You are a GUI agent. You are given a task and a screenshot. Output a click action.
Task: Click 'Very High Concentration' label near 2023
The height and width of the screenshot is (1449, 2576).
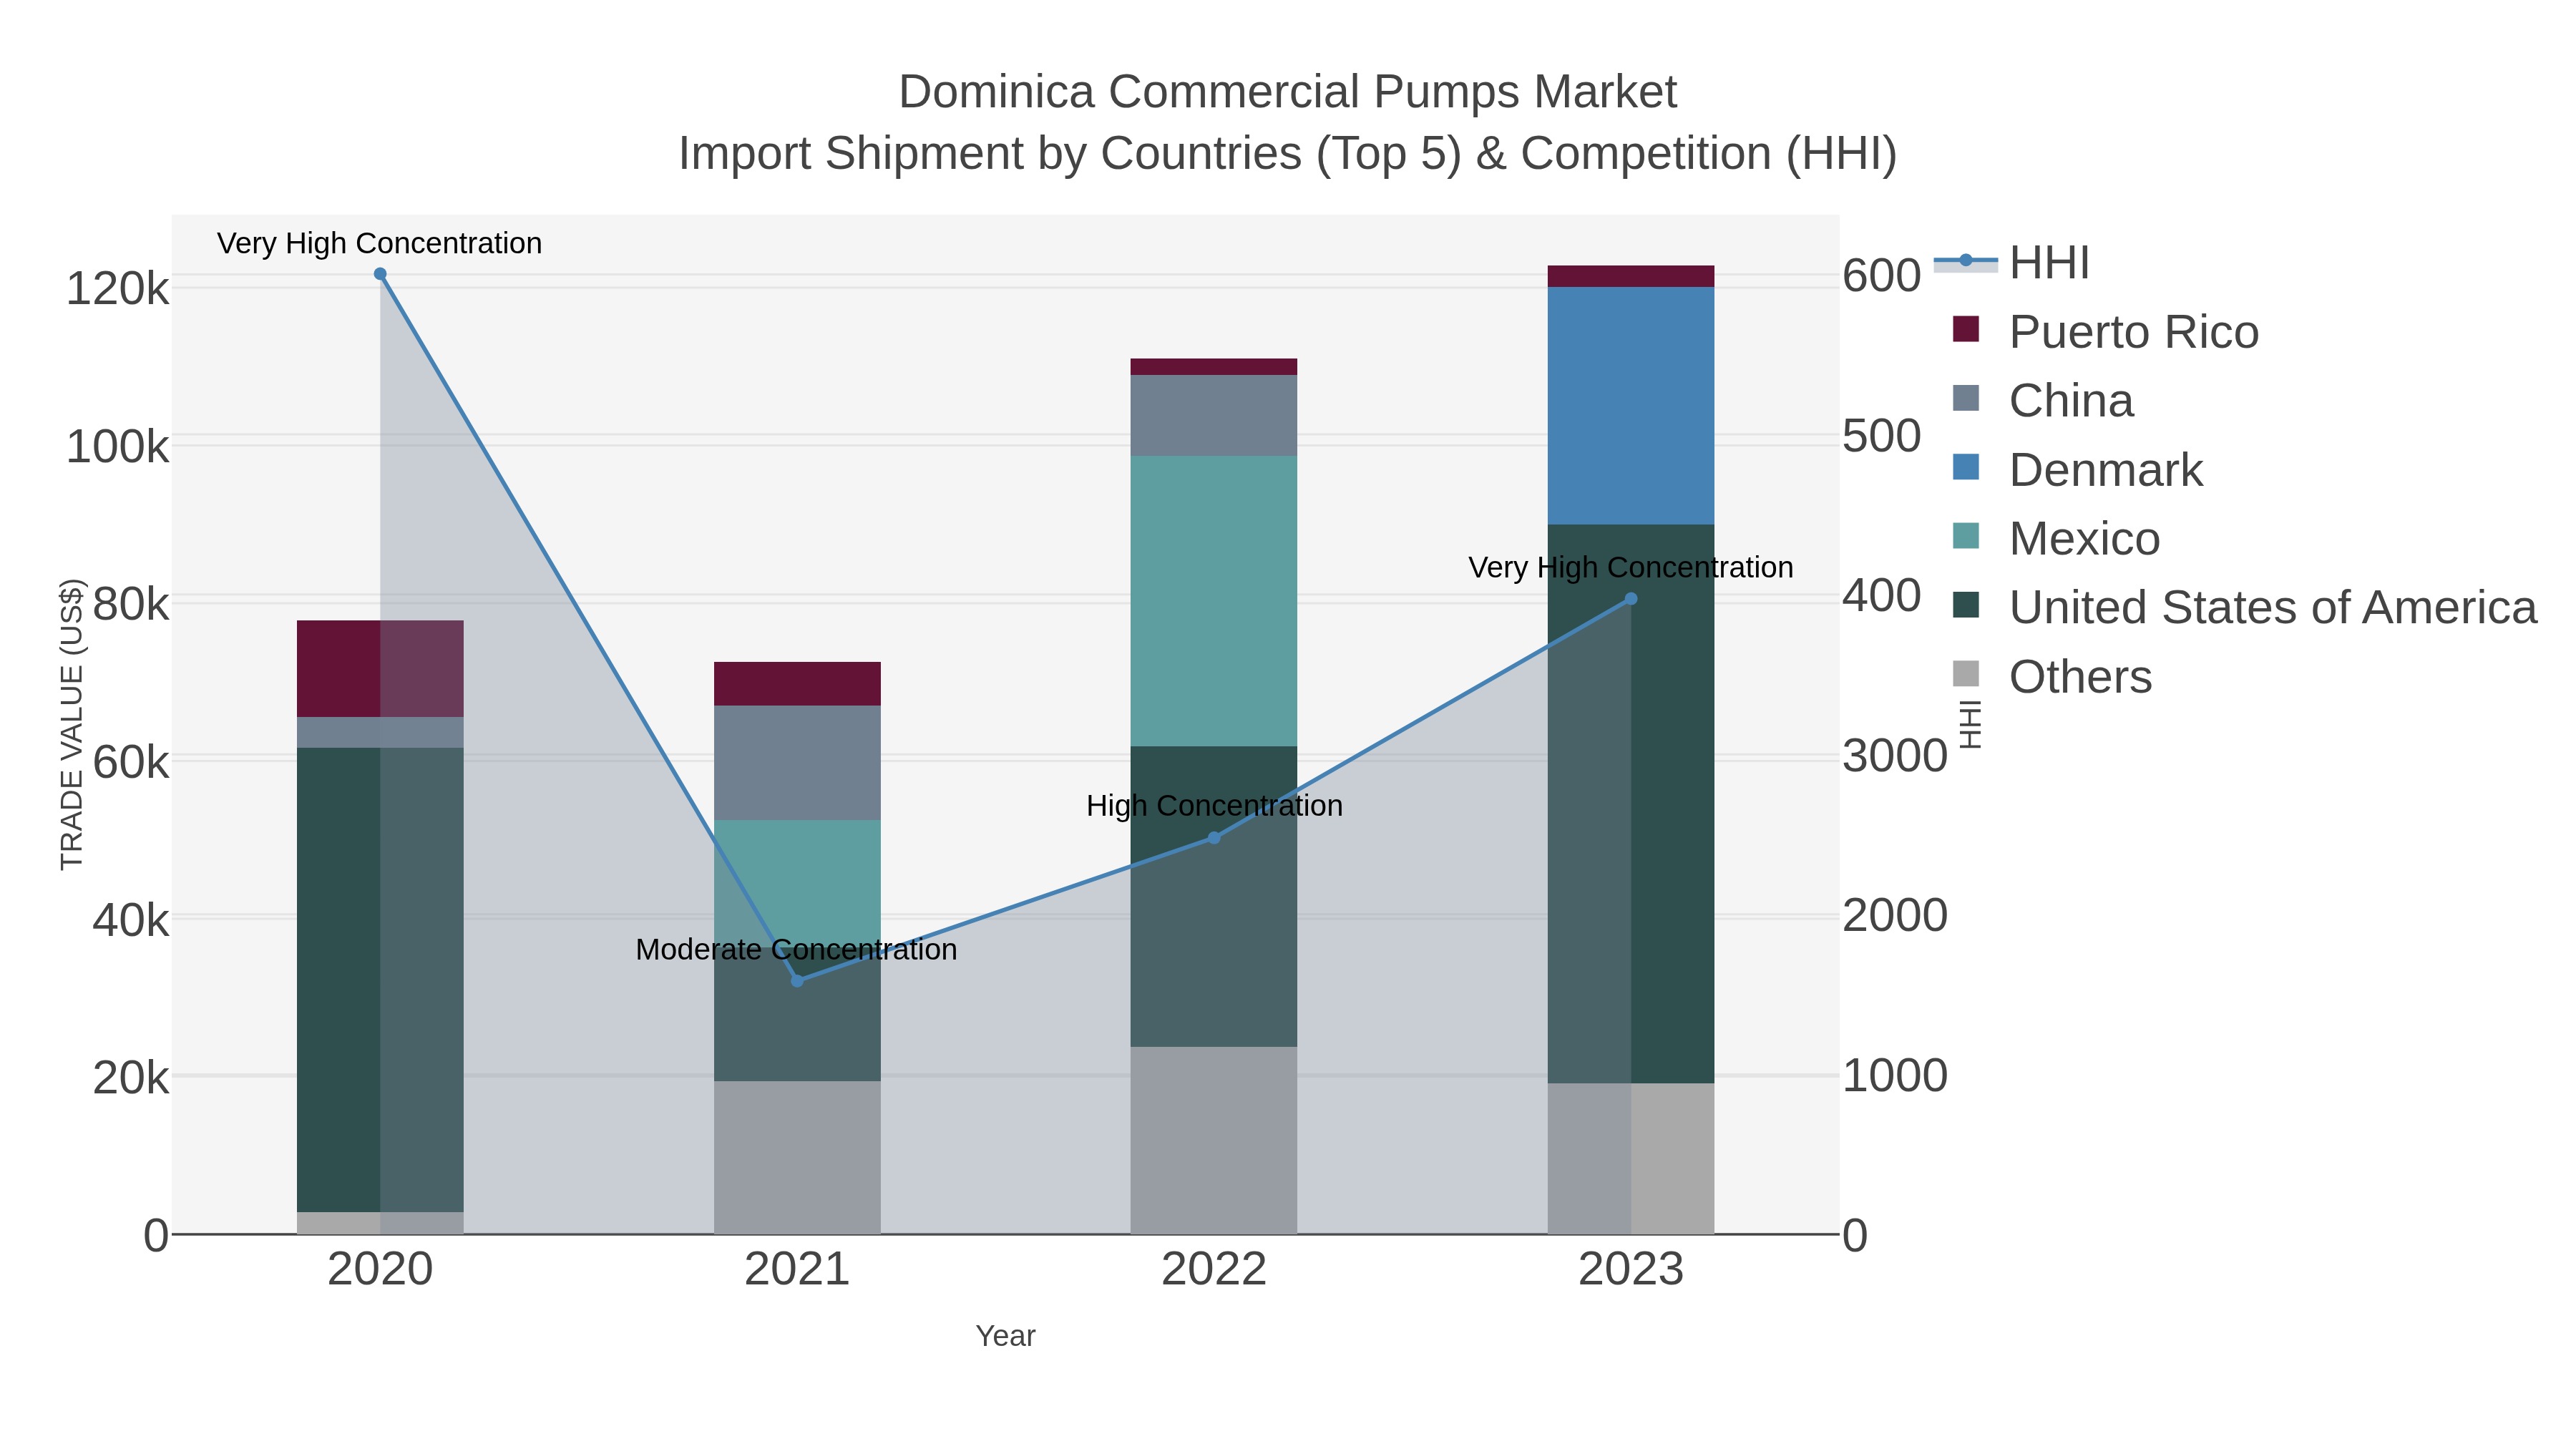1630,568
